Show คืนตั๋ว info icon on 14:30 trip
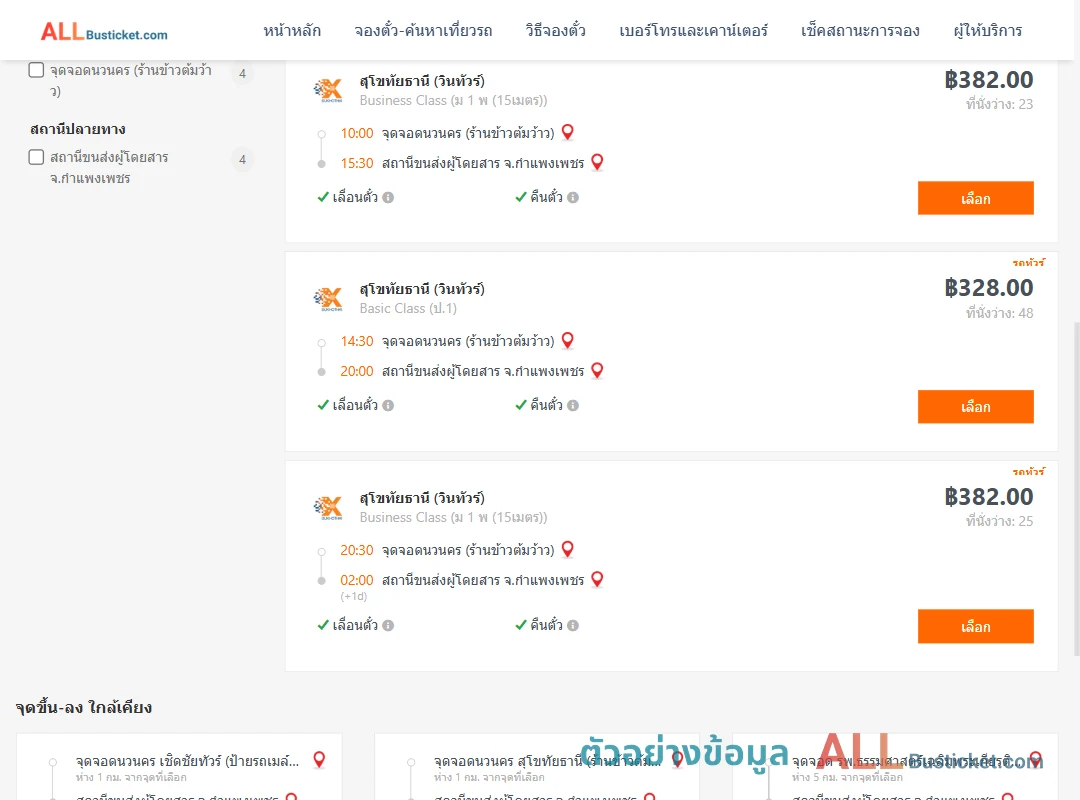The height and width of the screenshot is (800, 1080). coord(573,406)
